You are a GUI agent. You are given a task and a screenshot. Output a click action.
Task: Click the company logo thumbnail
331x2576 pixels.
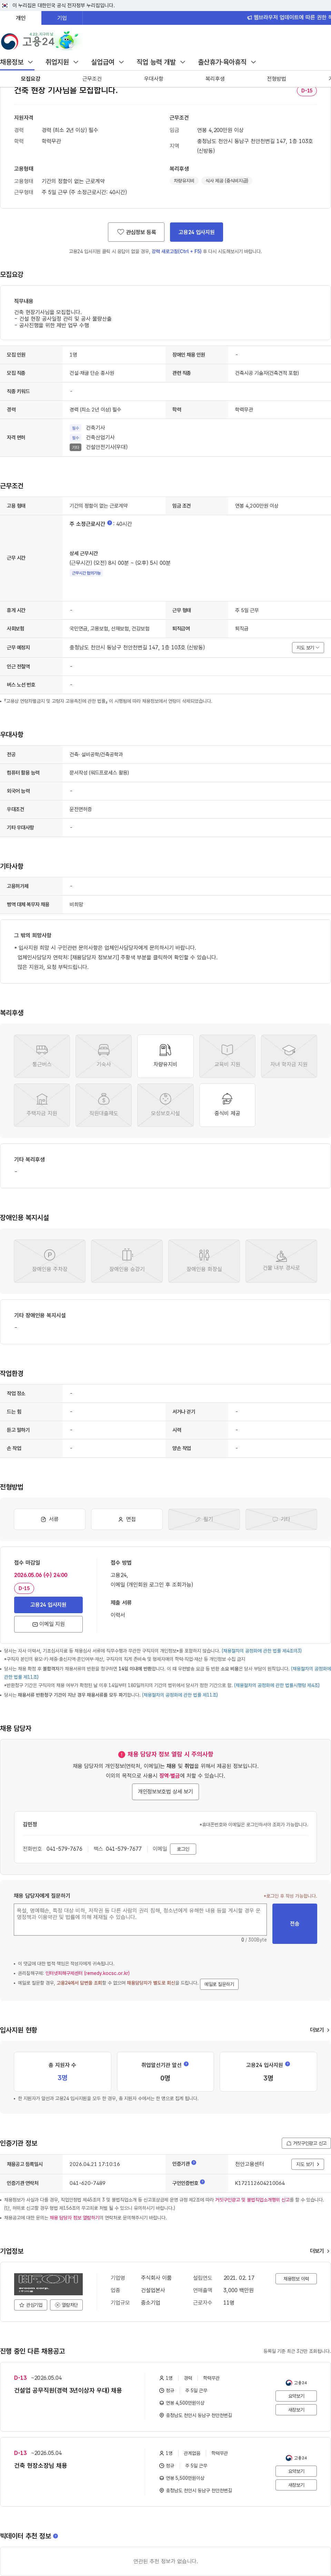48,2284
